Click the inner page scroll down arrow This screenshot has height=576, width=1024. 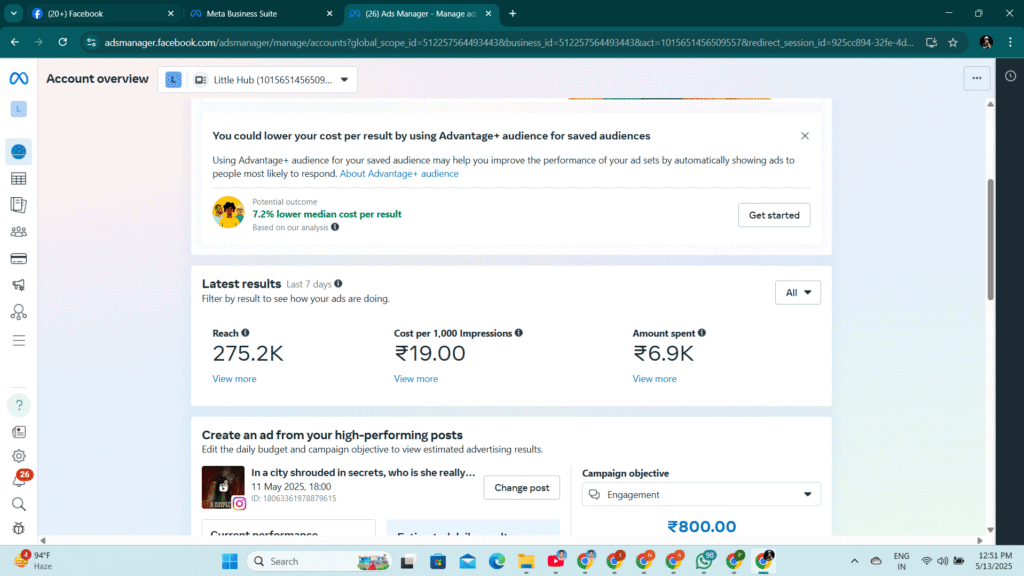click(990, 530)
